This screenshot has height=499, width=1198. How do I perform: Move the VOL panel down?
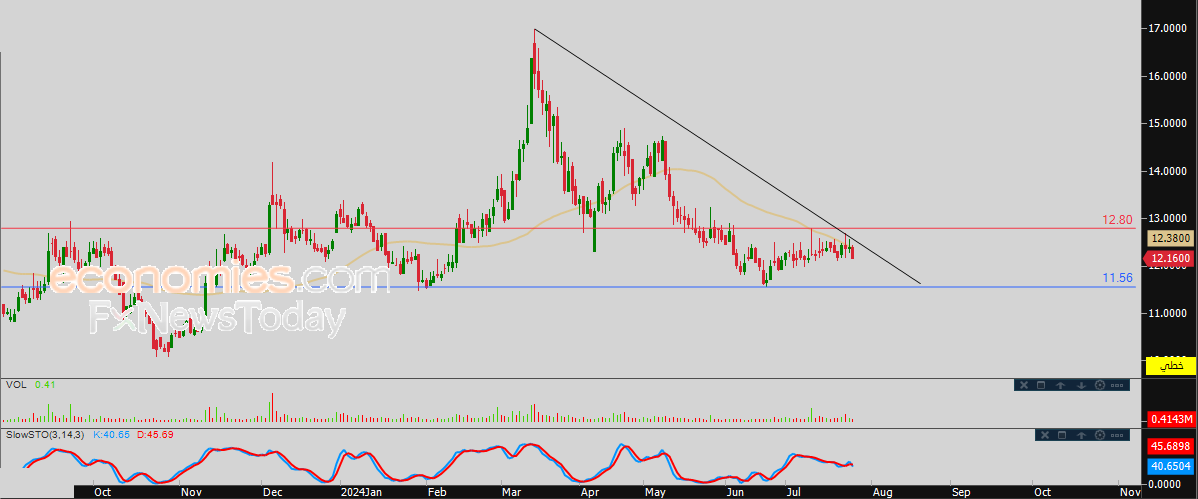1081,385
